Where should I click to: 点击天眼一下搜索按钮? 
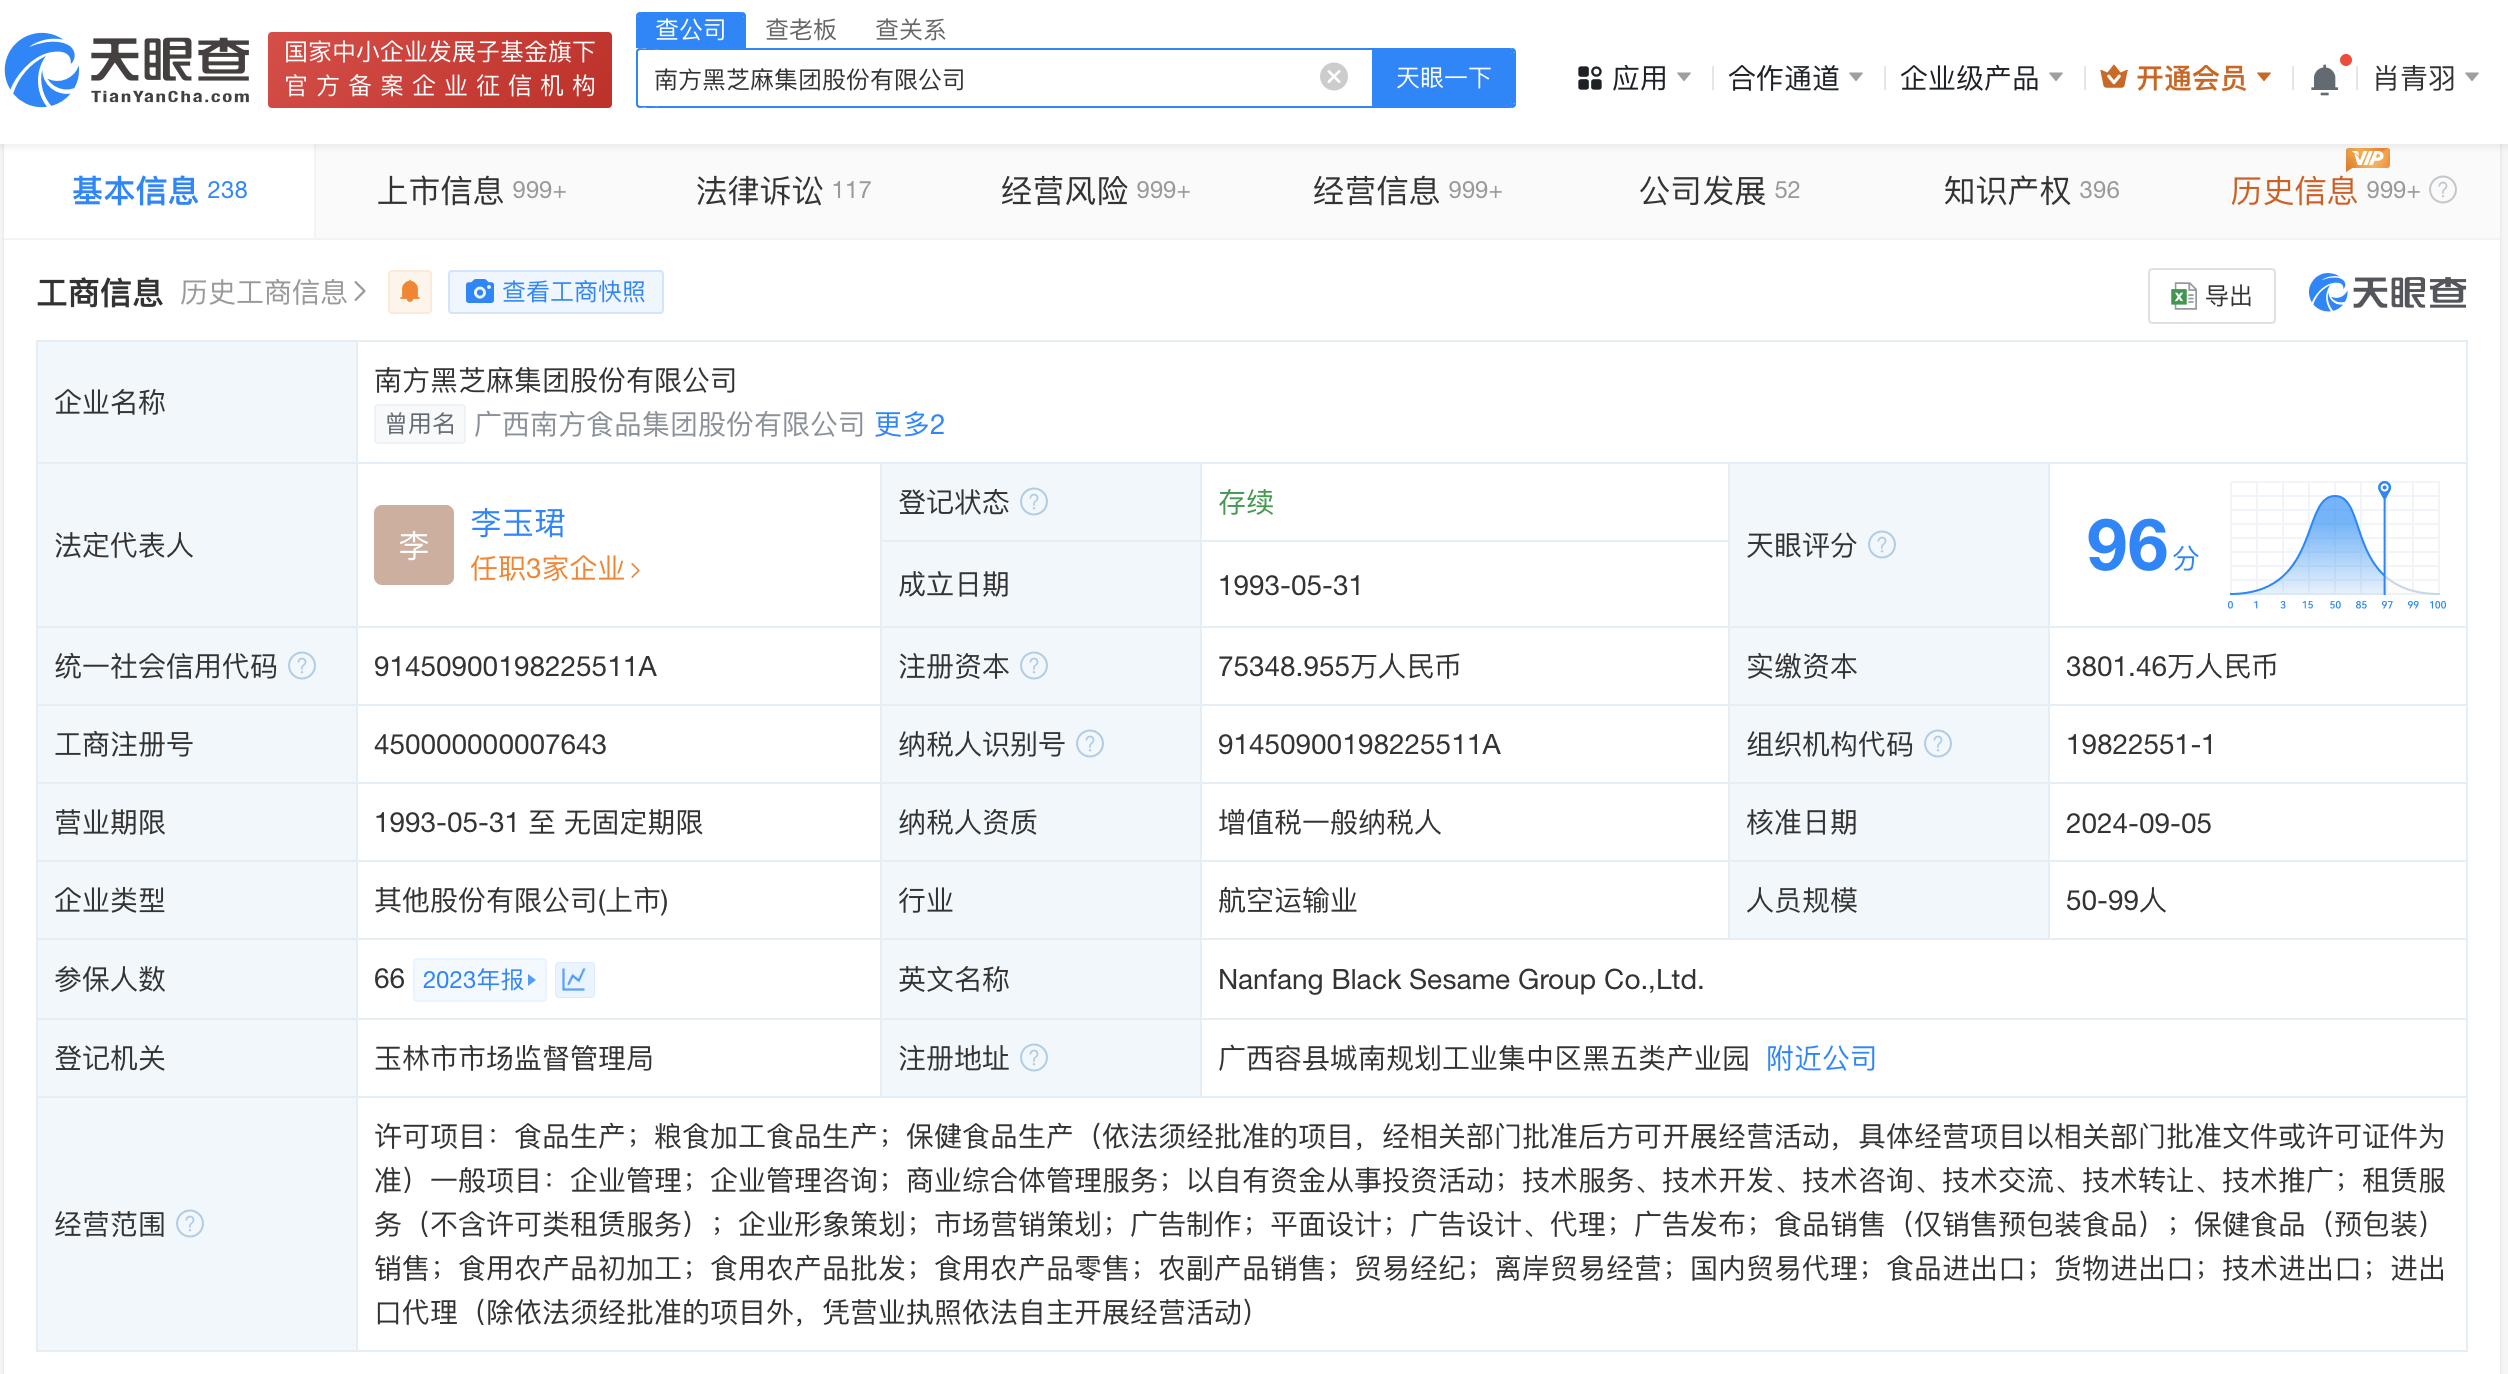[x=1443, y=77]
